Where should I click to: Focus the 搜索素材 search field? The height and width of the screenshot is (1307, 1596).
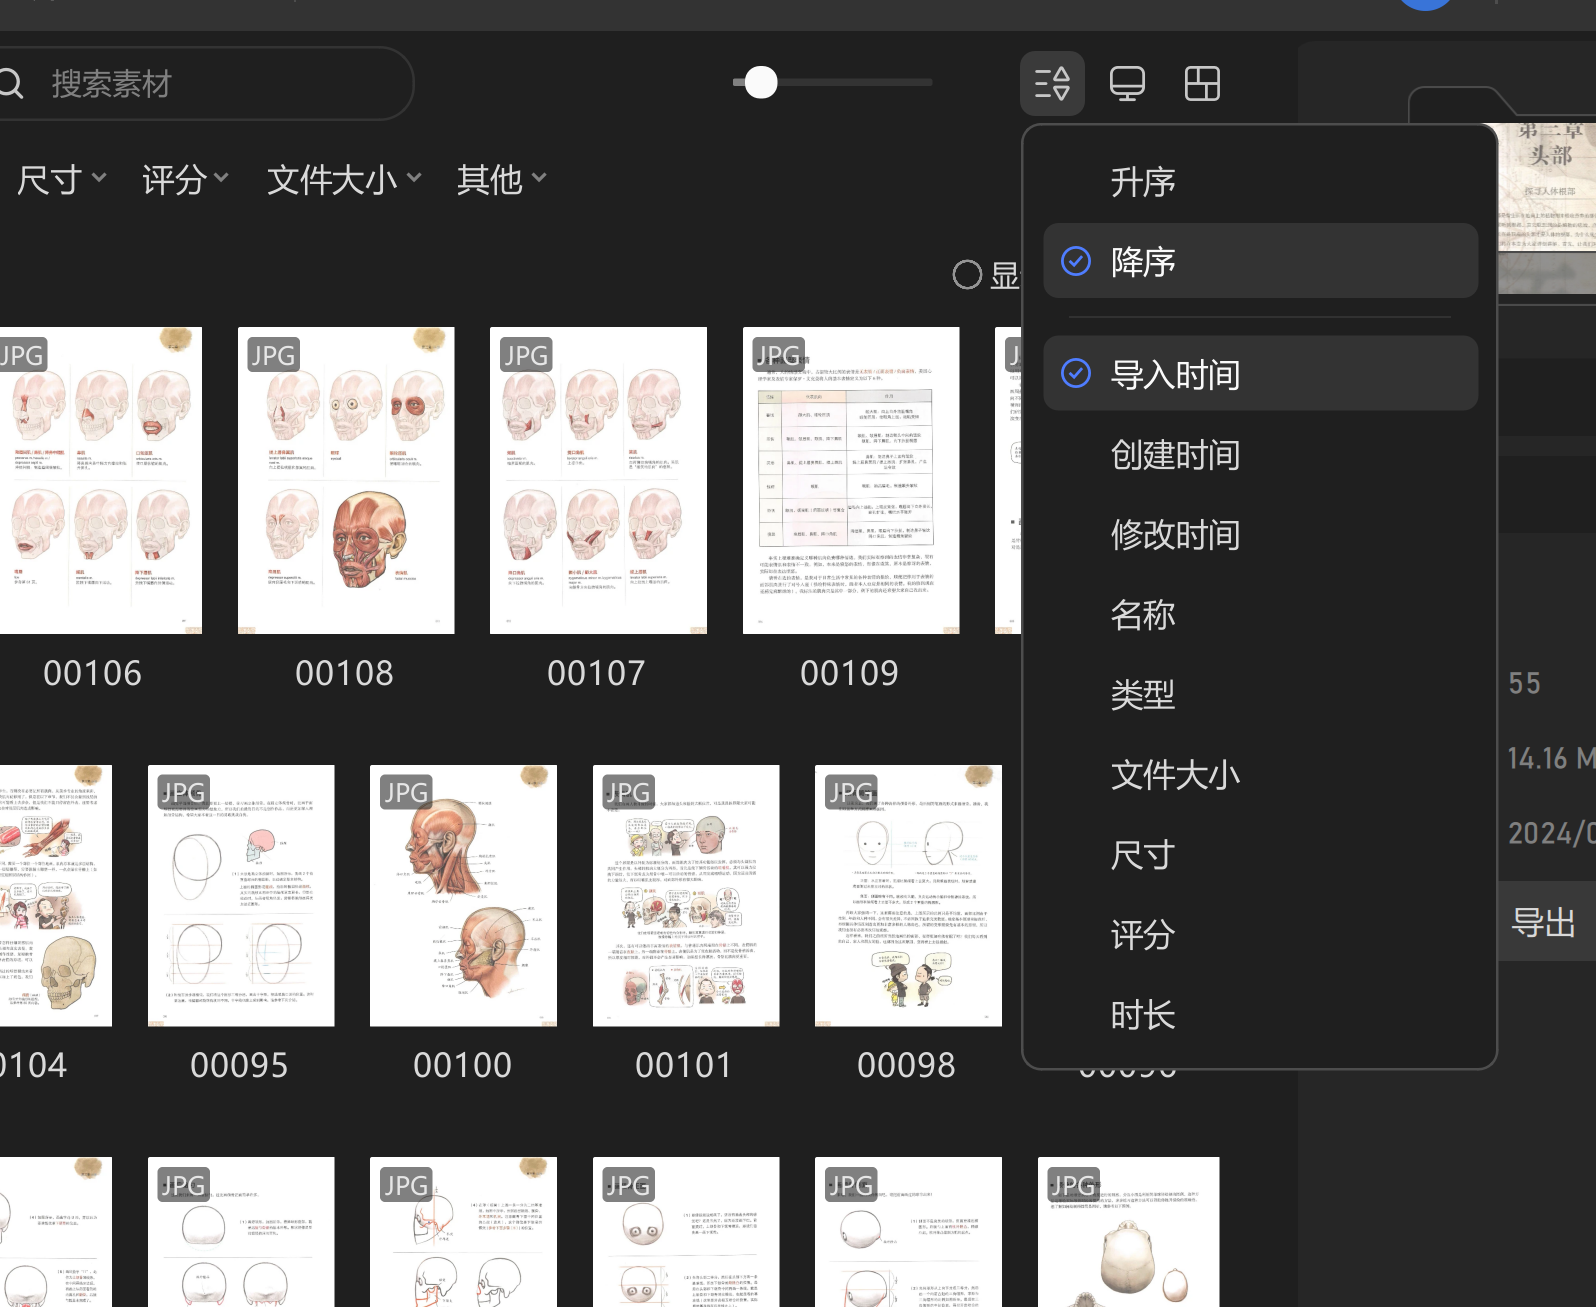click(x=200, y=83)
